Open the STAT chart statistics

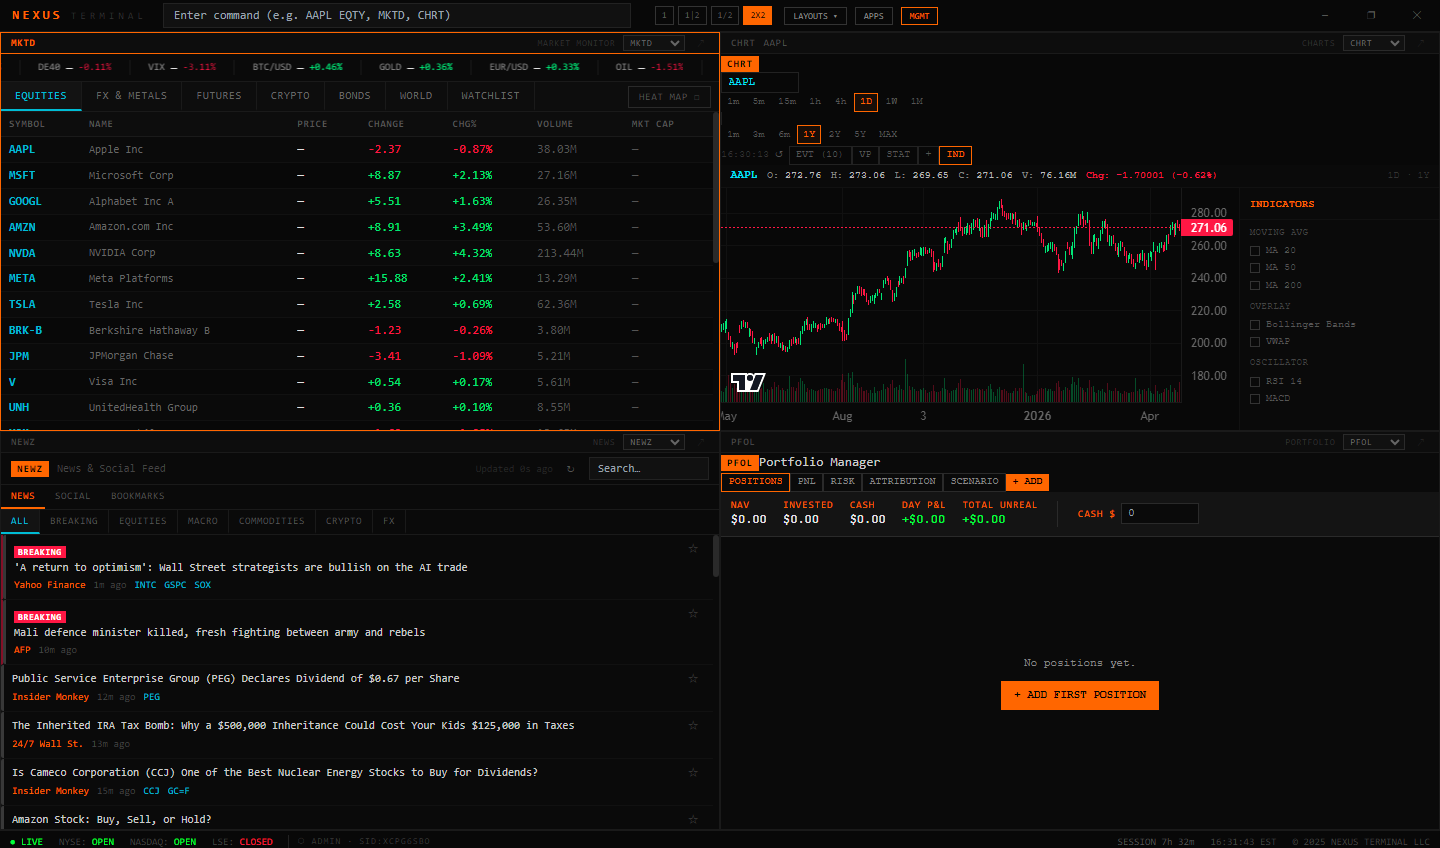click(899, 154)
